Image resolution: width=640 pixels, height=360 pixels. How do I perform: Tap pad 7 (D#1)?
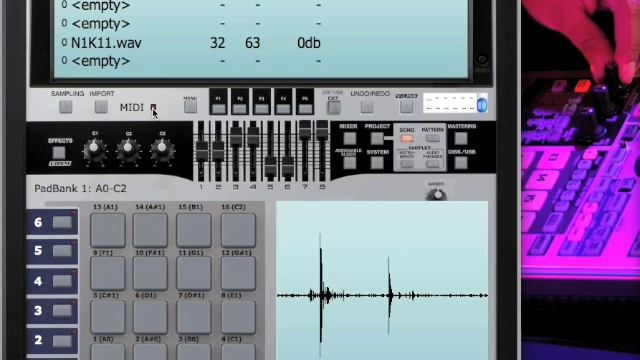pyautogui.click(x=194, y=317)
